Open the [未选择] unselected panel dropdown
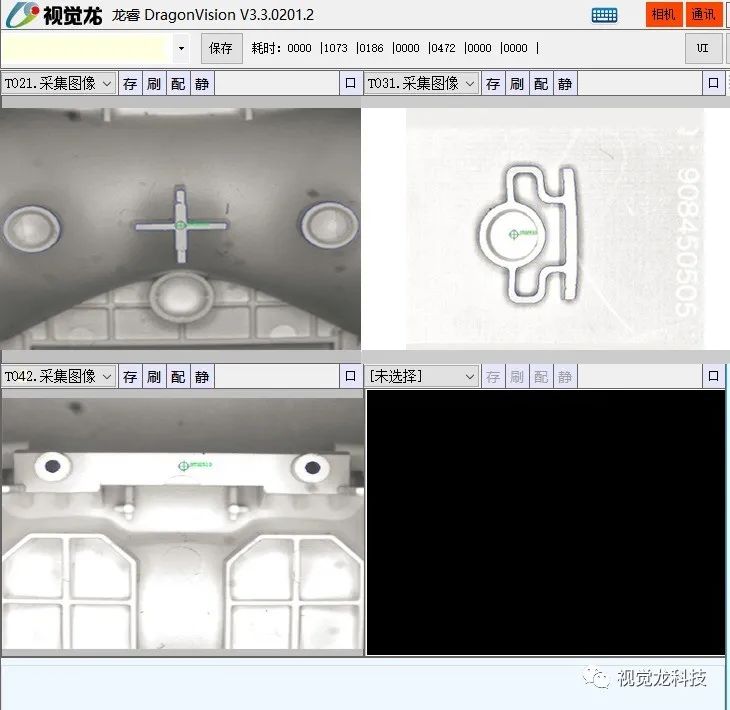Screen dimensions: 730x710 pos(470,377)
